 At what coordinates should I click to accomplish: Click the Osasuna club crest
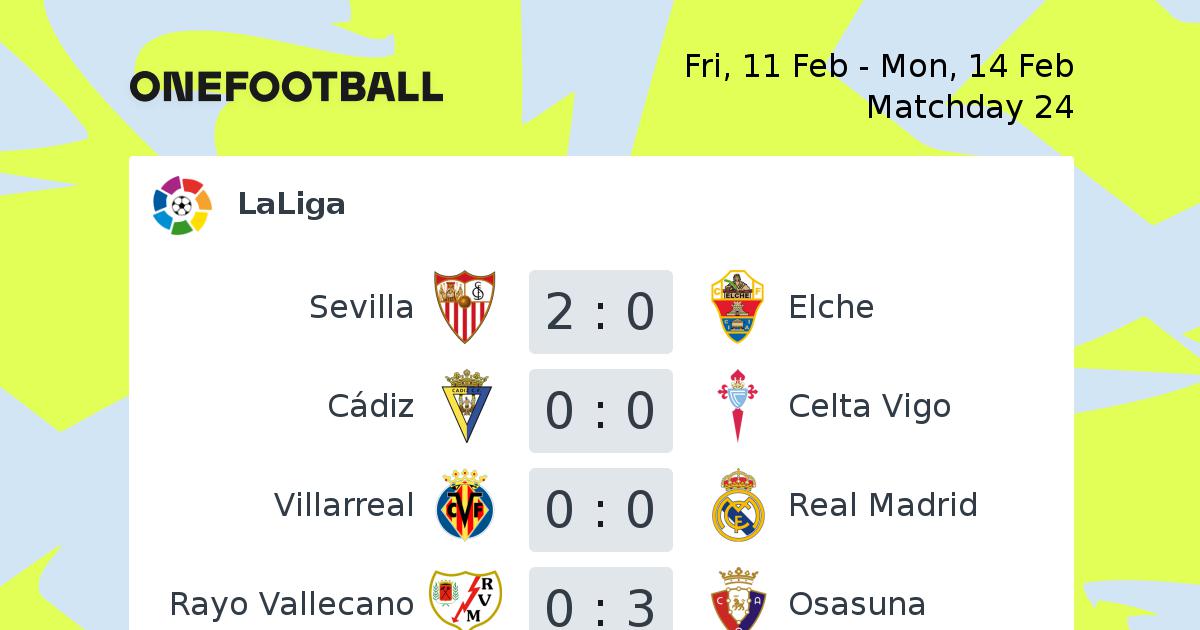(737, 599)
